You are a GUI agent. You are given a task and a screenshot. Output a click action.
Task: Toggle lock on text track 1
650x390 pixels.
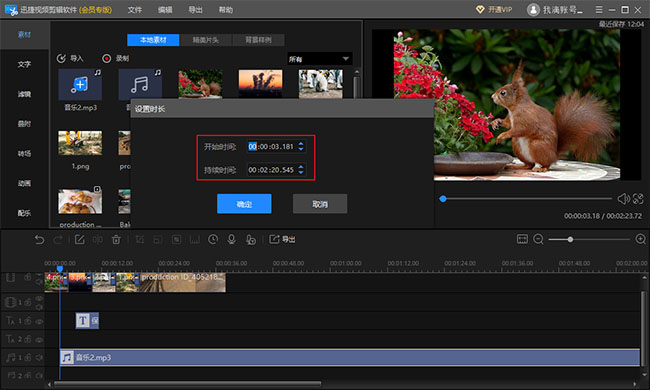point(28,321)
